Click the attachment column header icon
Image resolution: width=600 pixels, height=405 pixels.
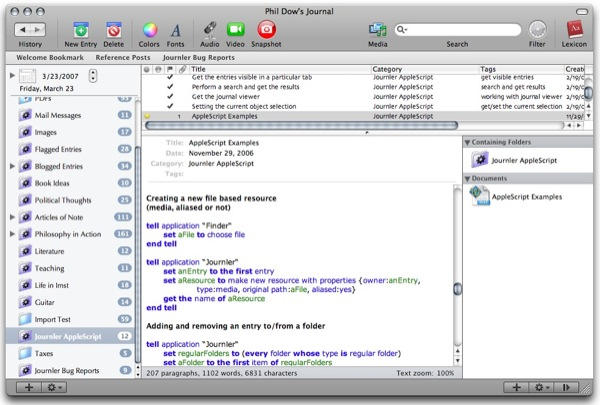point(183,69)
